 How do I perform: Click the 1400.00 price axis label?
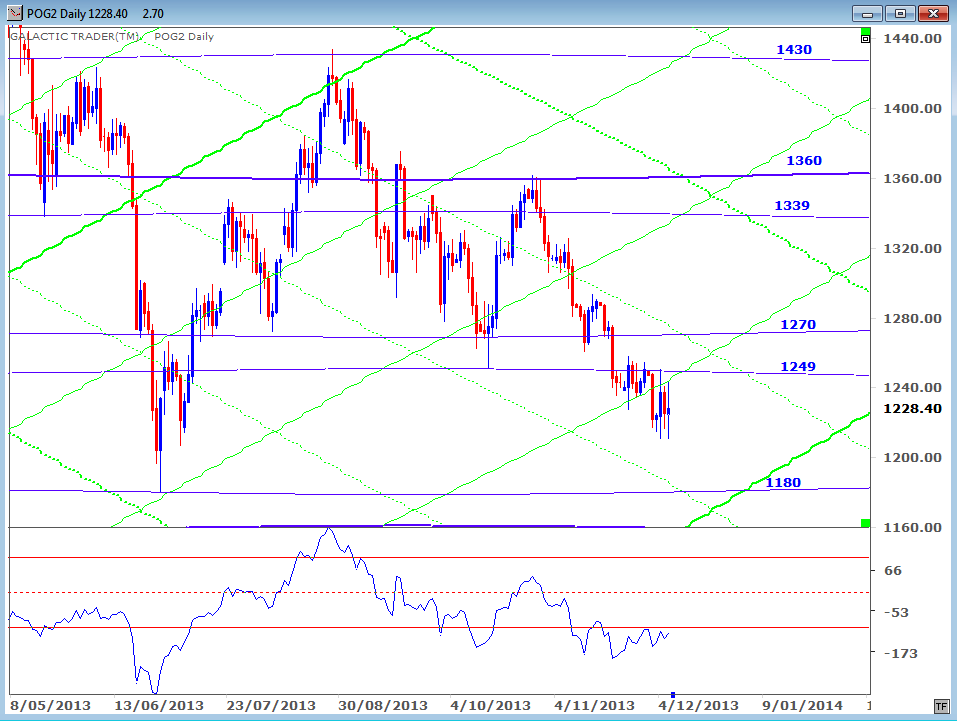click(912, 109)
